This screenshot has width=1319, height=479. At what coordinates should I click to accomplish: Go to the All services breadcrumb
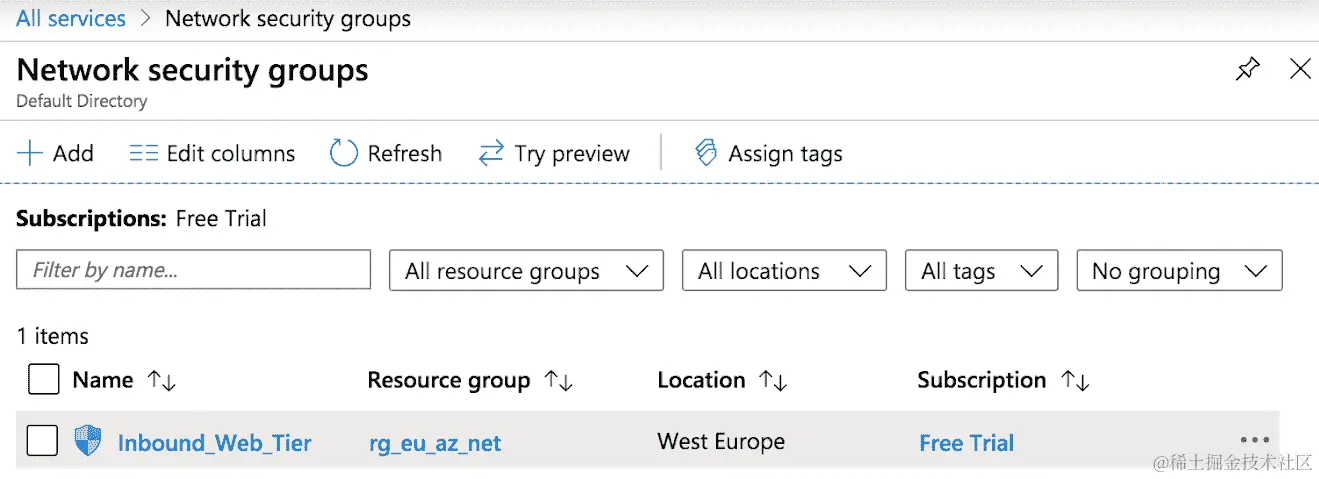(71, 18)
